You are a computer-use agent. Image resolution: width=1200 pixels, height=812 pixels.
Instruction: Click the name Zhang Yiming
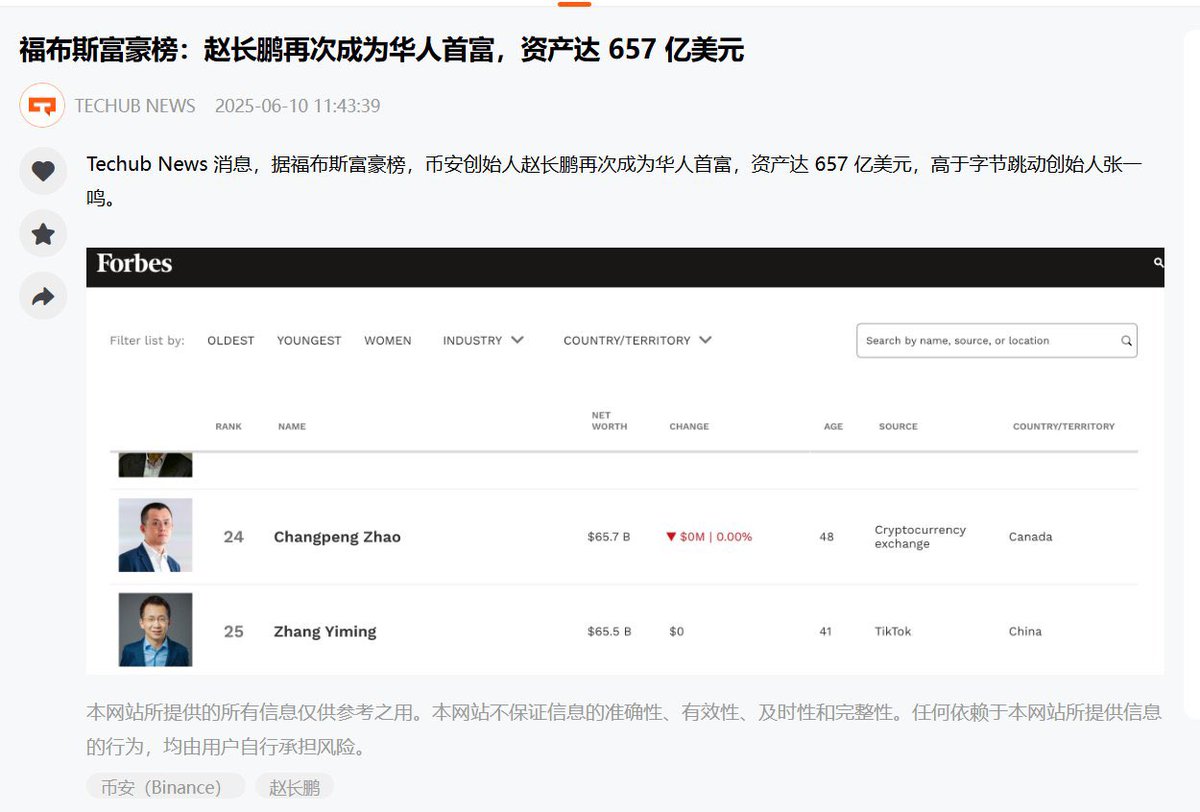[x=325, y=632]
